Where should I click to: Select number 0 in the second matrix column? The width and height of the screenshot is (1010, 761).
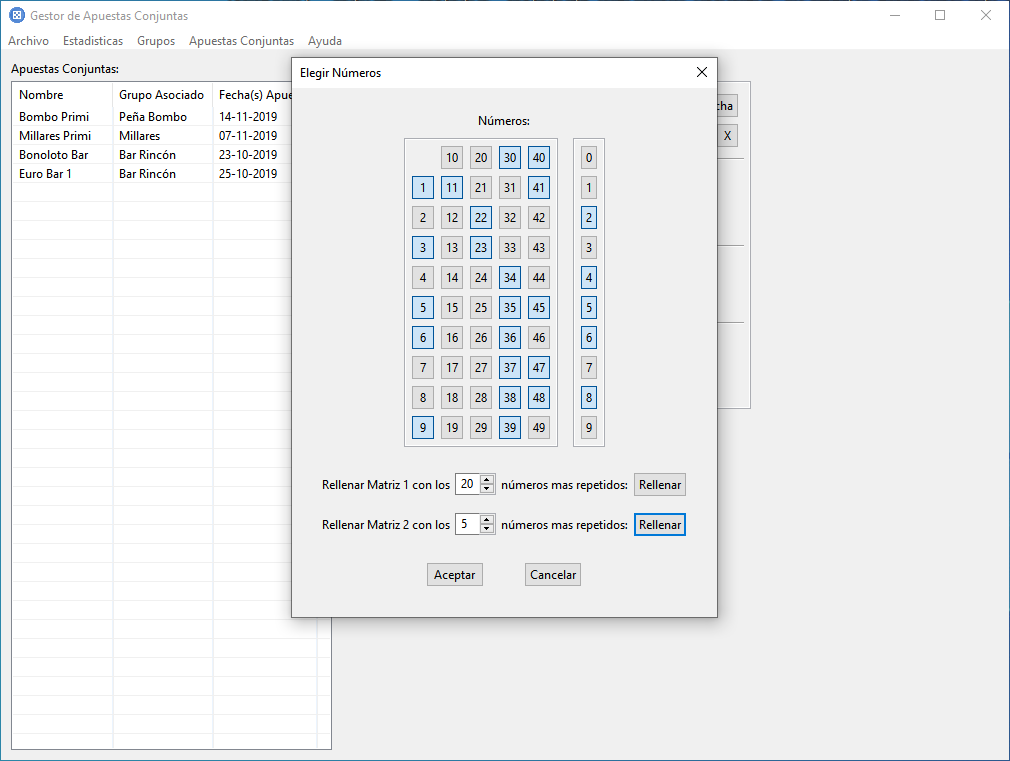point(589,158)
